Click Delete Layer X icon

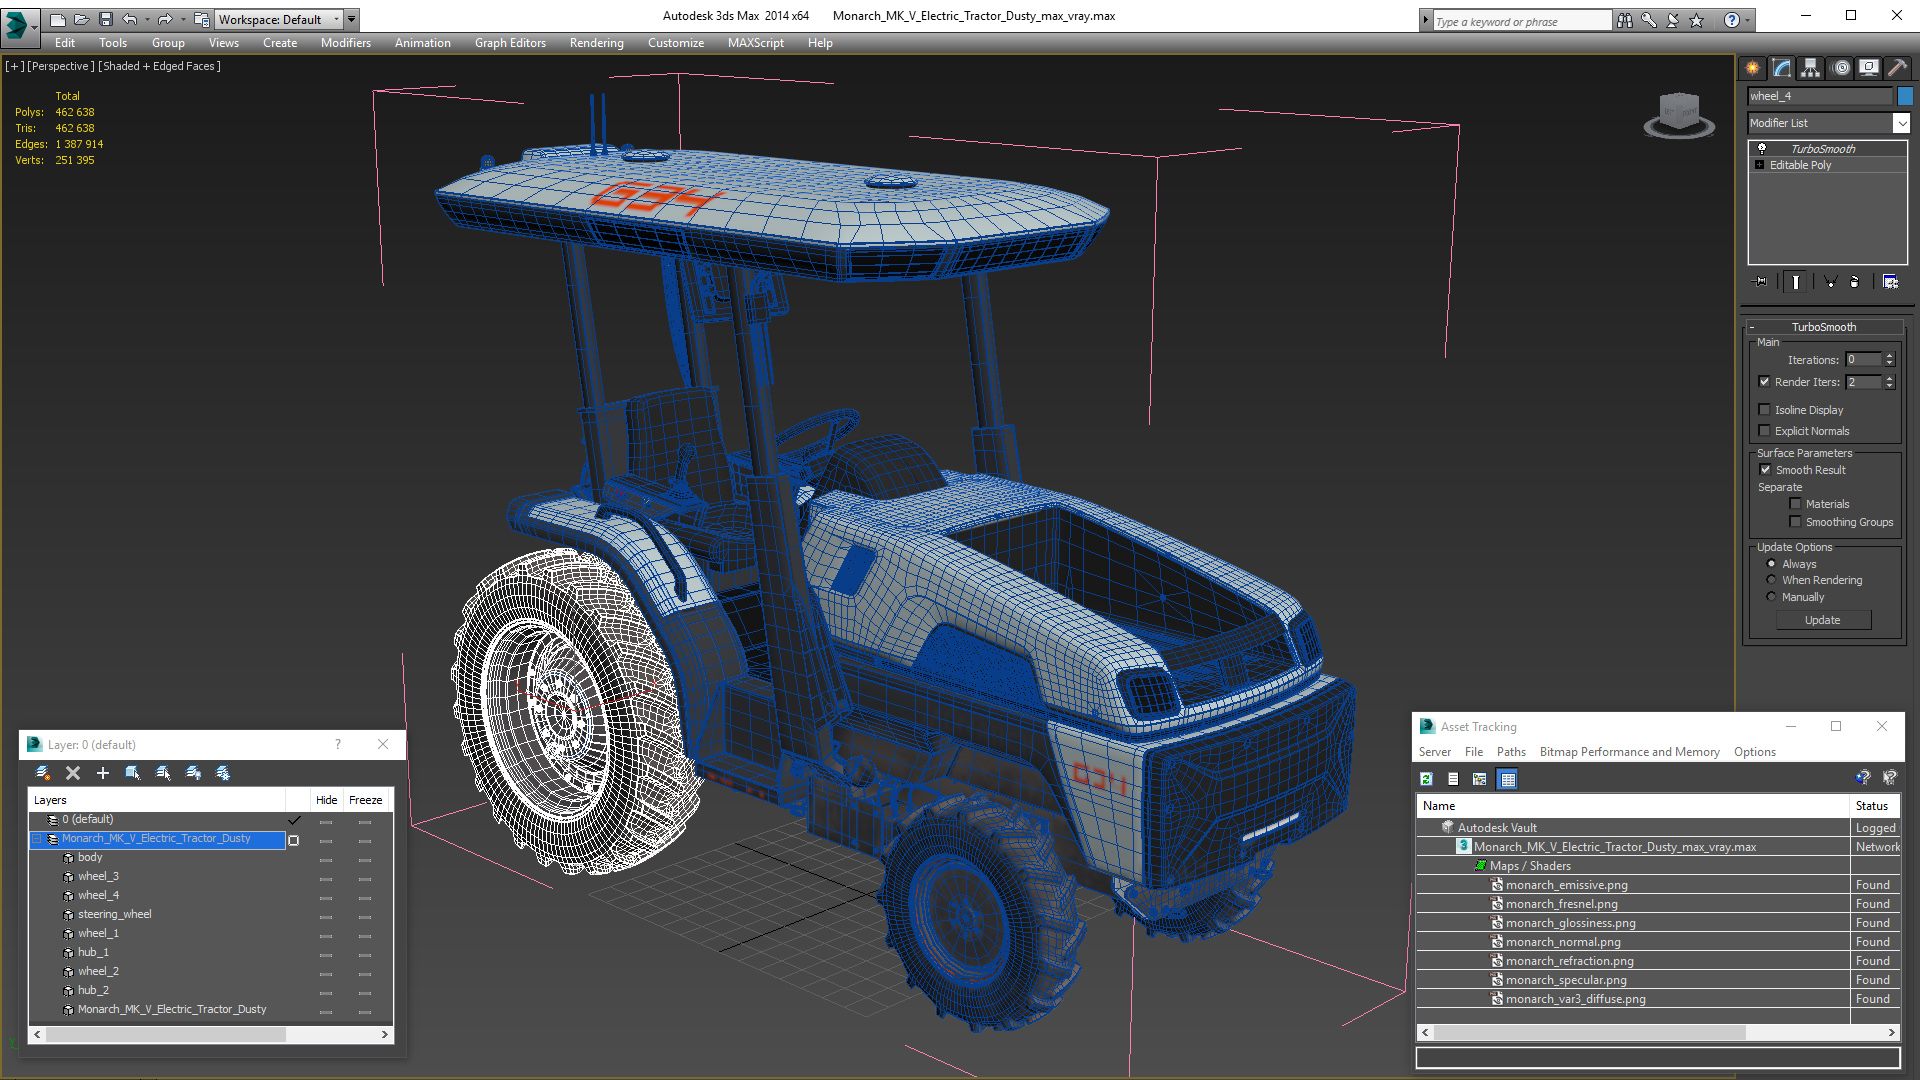coord(73,773)
